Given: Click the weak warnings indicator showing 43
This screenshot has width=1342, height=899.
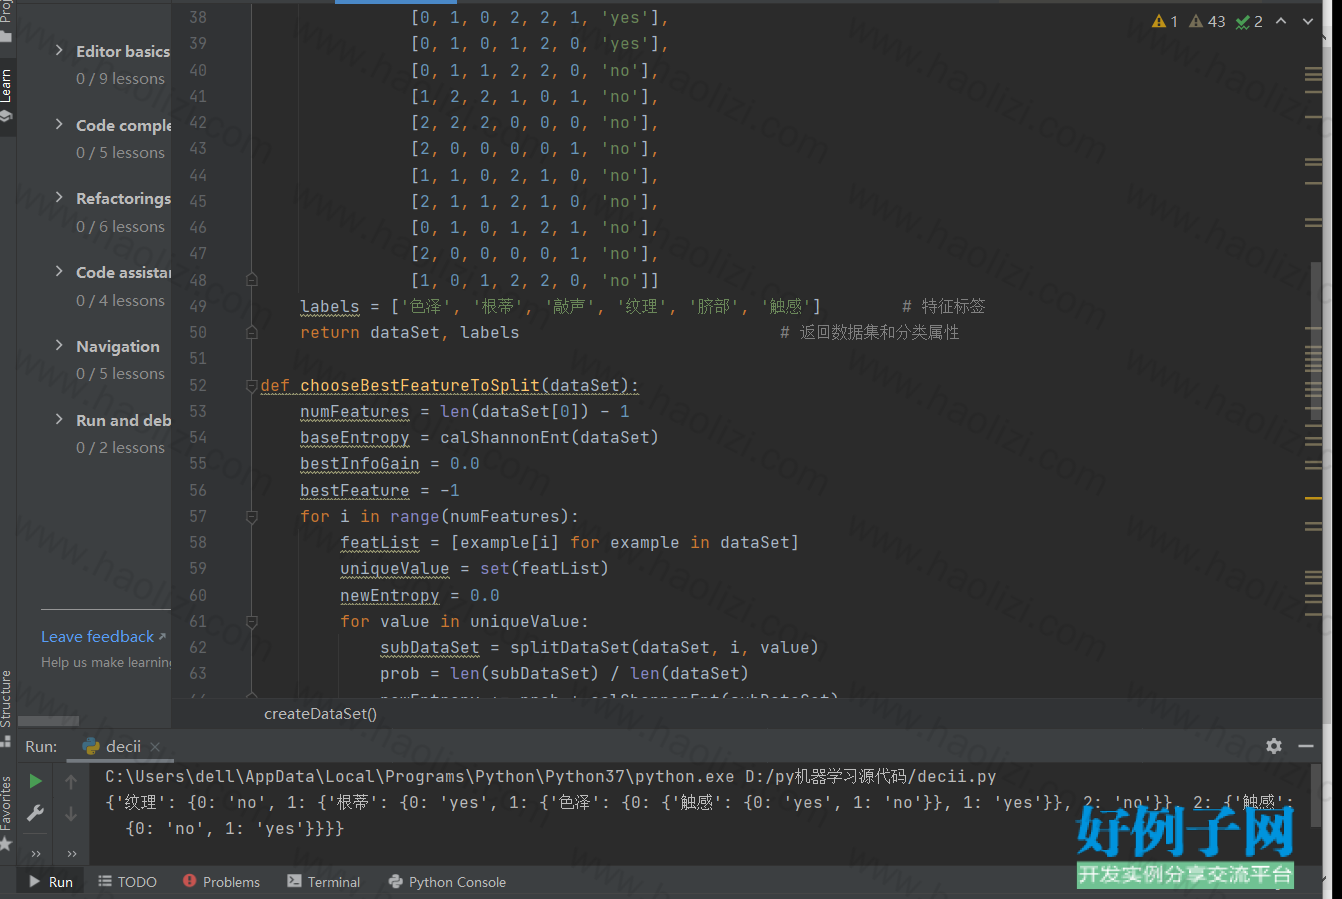Looking at the screenshot, I should (x=1207, y=21).
